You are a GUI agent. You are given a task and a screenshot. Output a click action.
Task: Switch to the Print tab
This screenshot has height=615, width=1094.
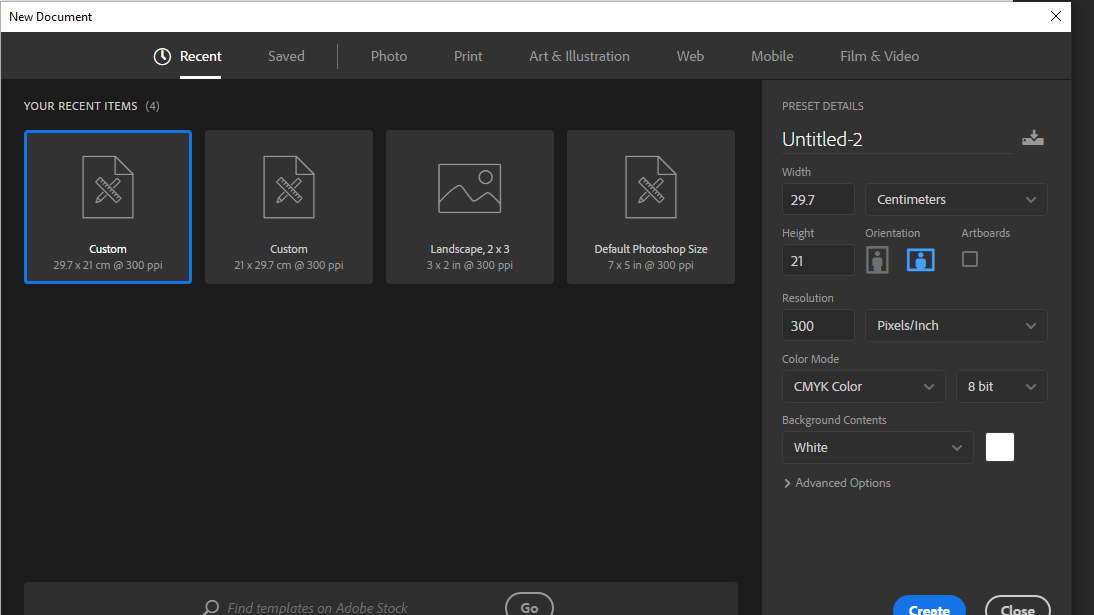[467, 57]
